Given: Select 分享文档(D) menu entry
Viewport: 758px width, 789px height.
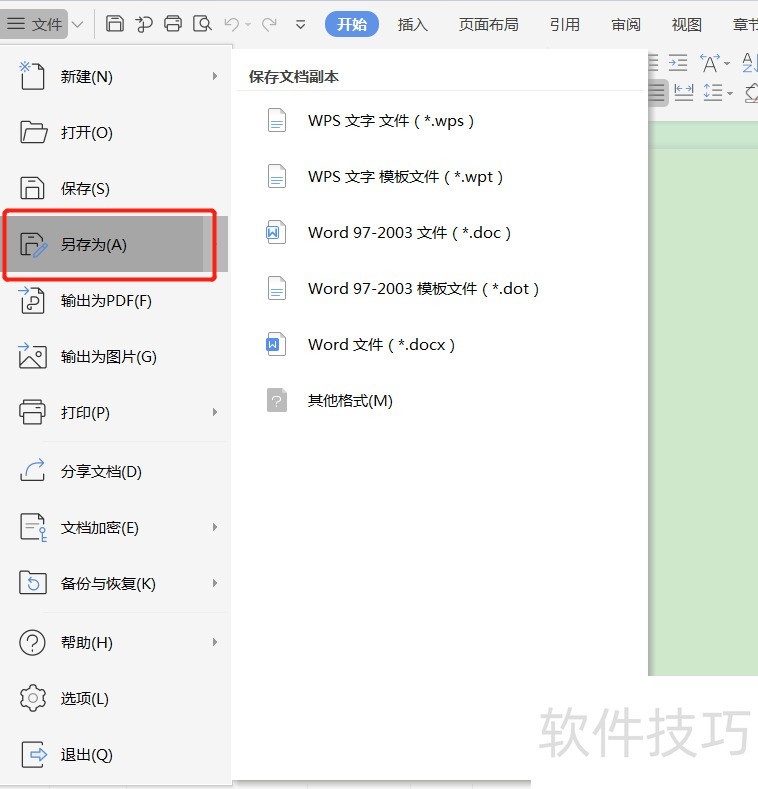Looking at the screenshot, I should 116,471.
